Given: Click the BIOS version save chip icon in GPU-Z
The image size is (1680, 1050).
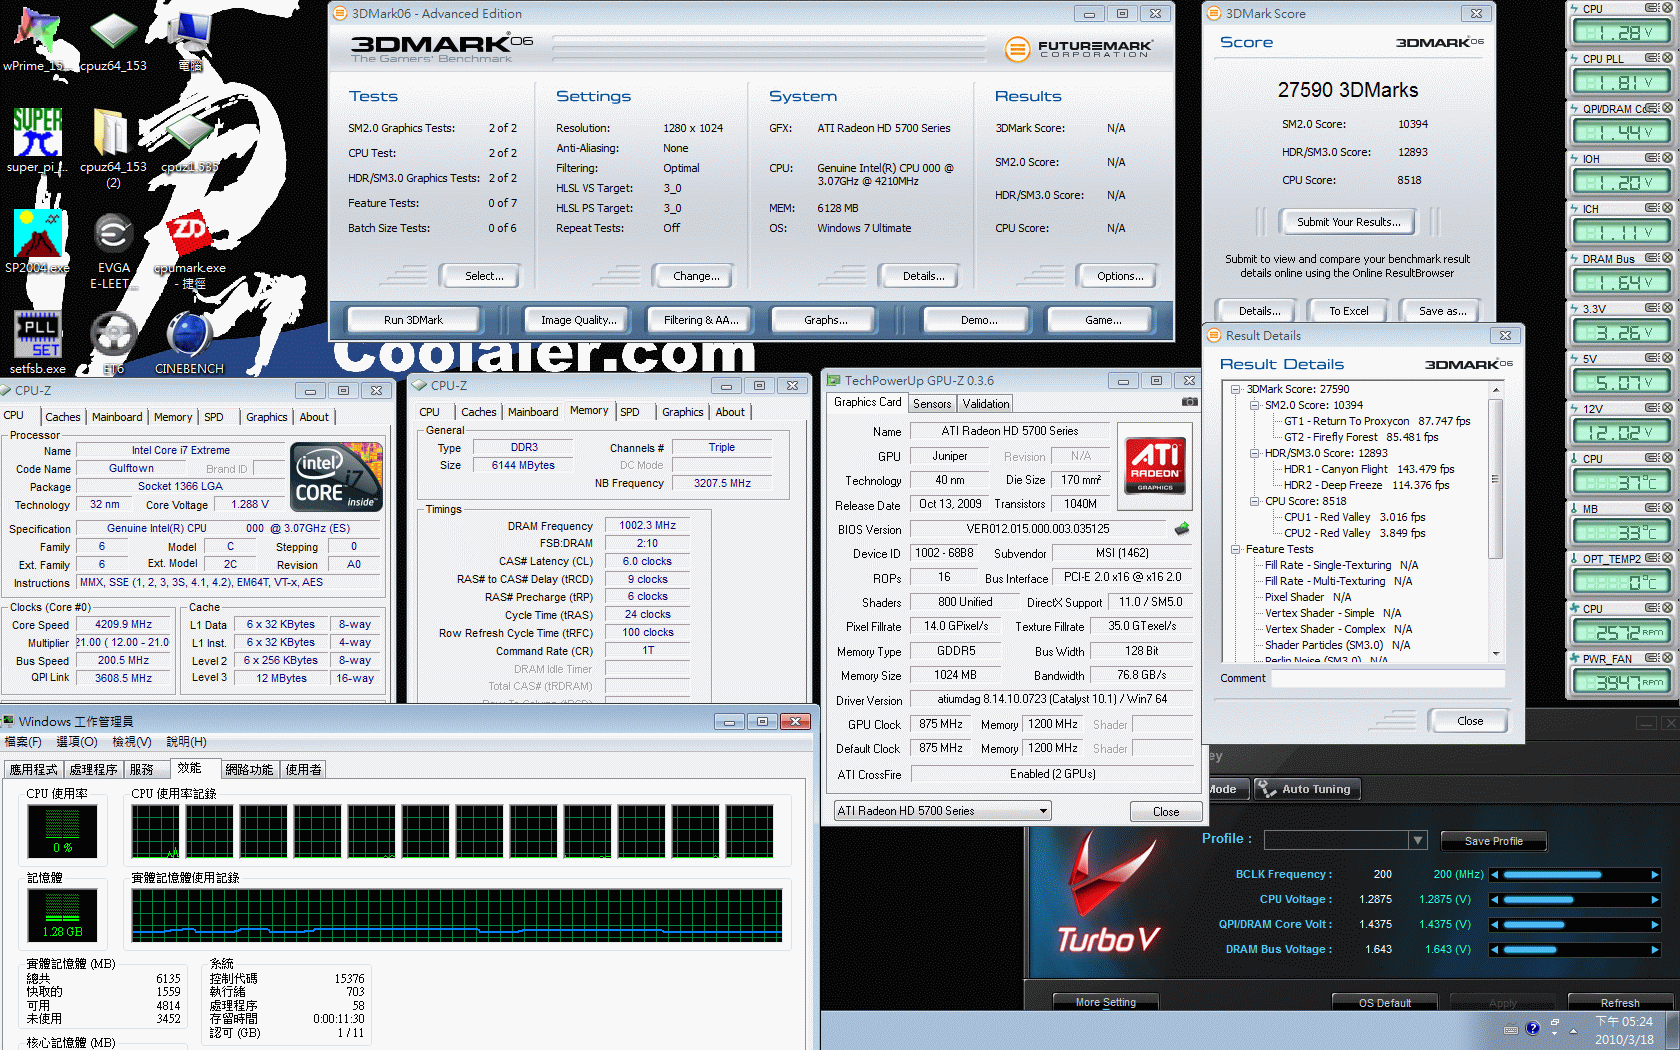Looking at the screenshot, I should [1182, 529].
